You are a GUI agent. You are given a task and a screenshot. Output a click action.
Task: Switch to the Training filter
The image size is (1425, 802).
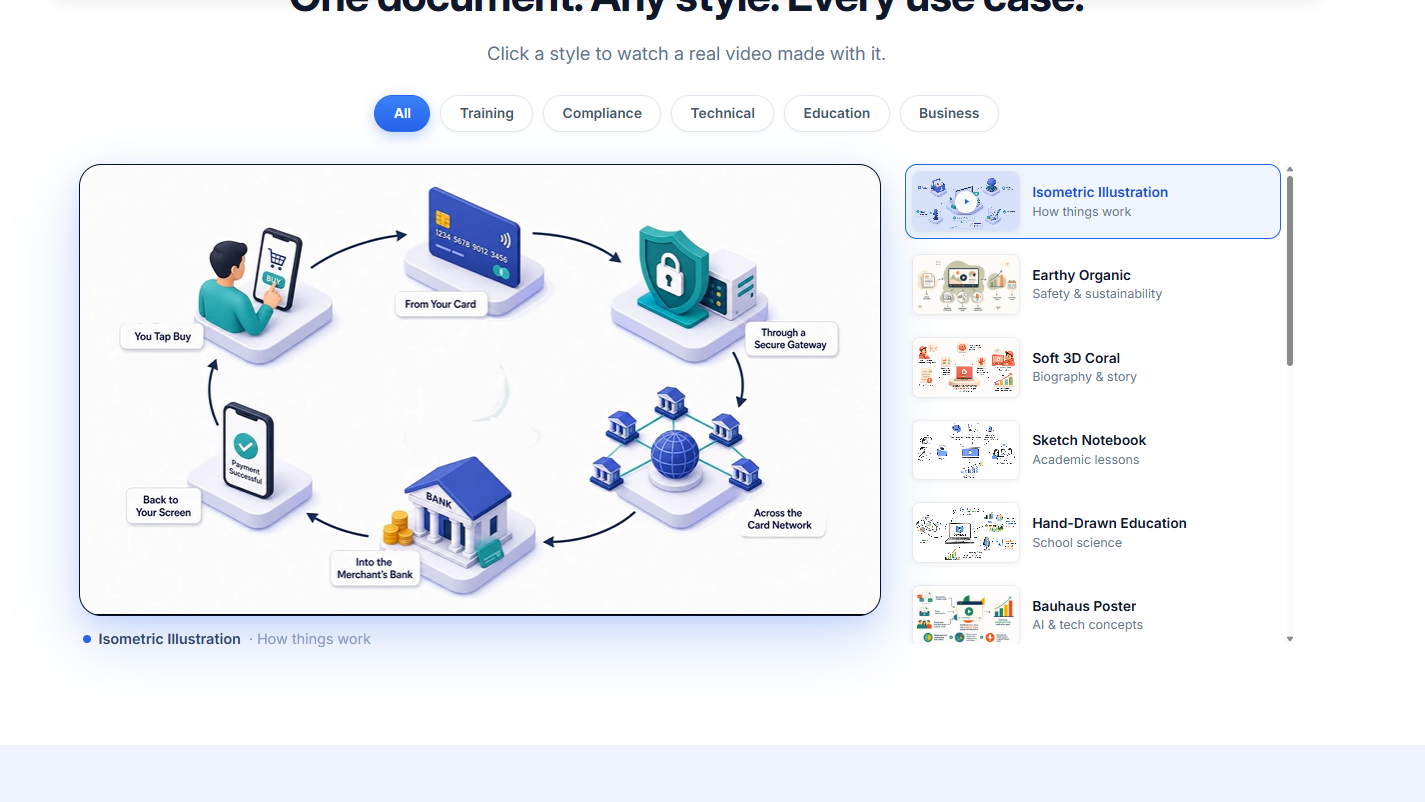coord(487,114)
